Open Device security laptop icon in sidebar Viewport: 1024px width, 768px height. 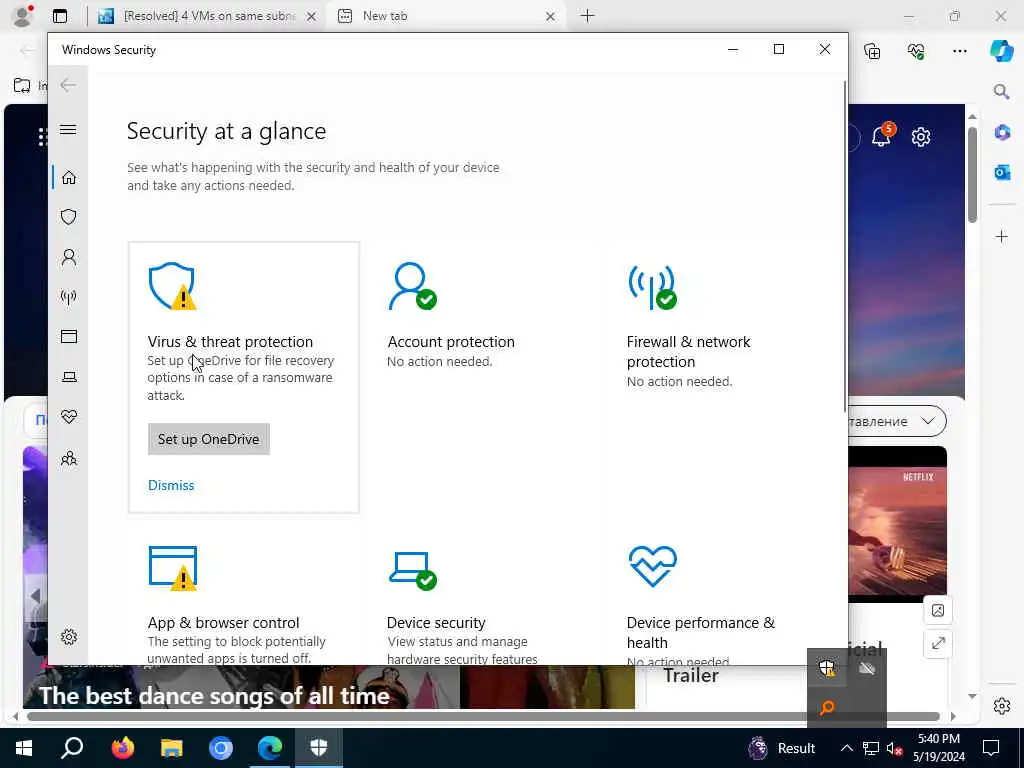(69, 377)
